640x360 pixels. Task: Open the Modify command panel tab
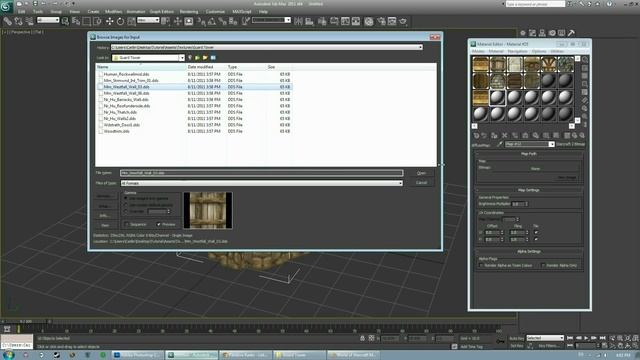click(x=532, y=33)
